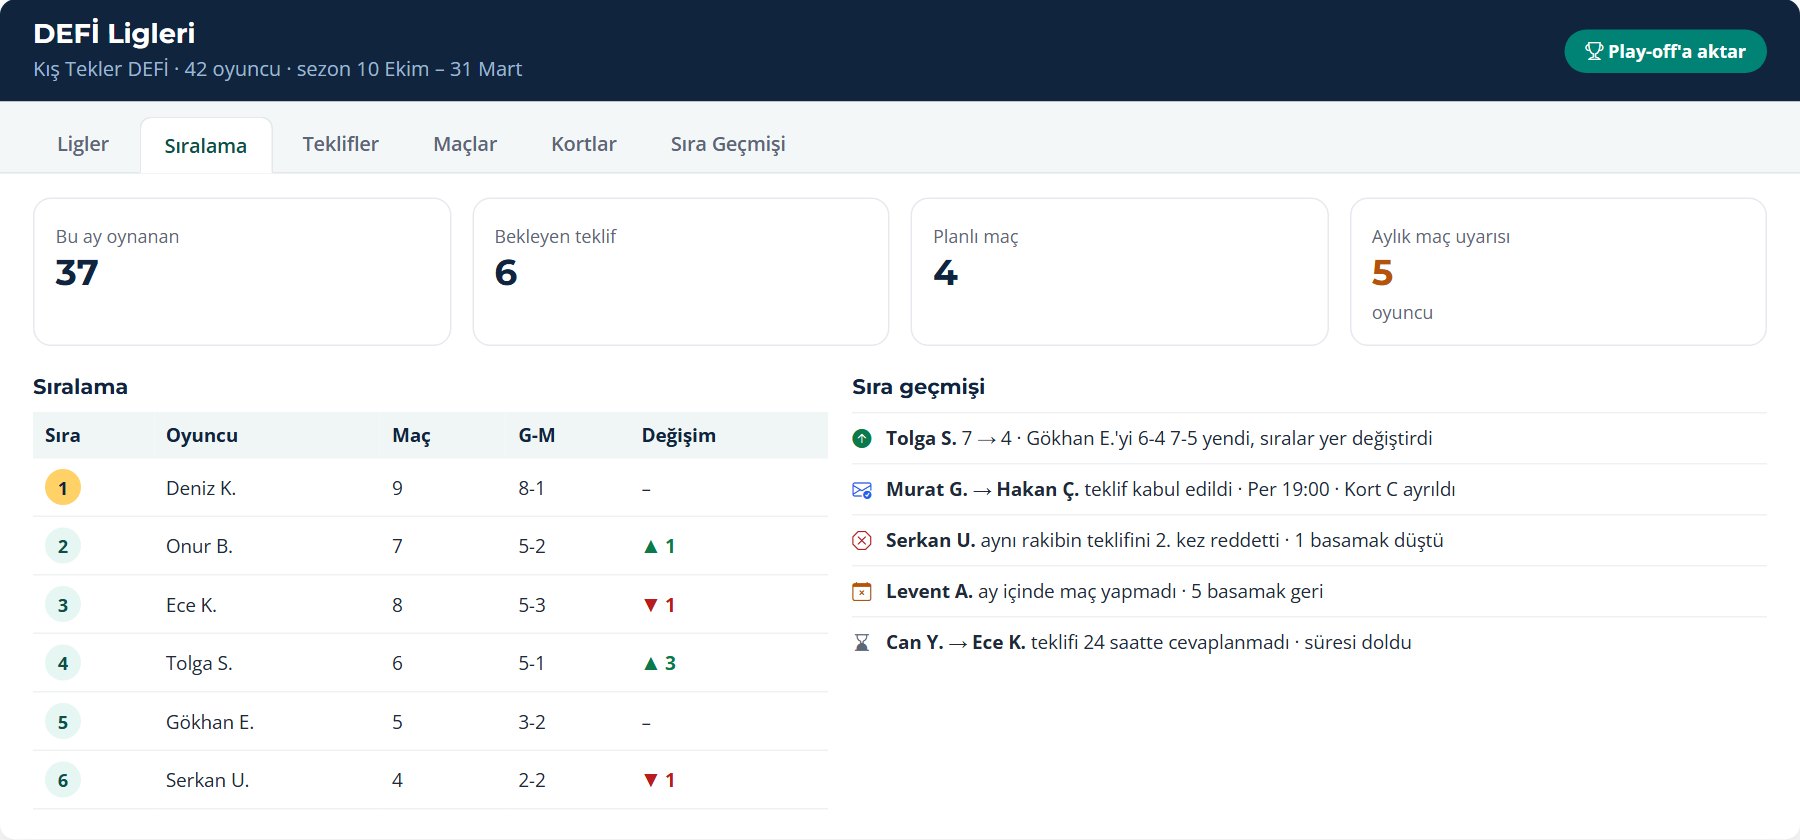The height and width of the screenshot is (840, 1800).
Task: Select player Gökhan E. in the table
Action: click(x=210, y=722)
